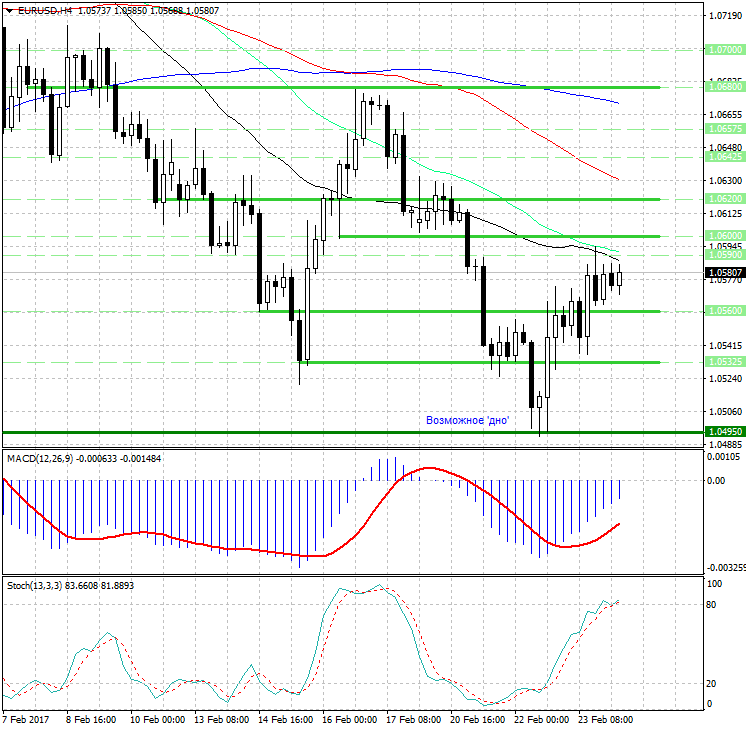The height and width of the screenshot is (731, 746).
Task: Click the current price tag 1.05807
Action: tap(724, 272)
